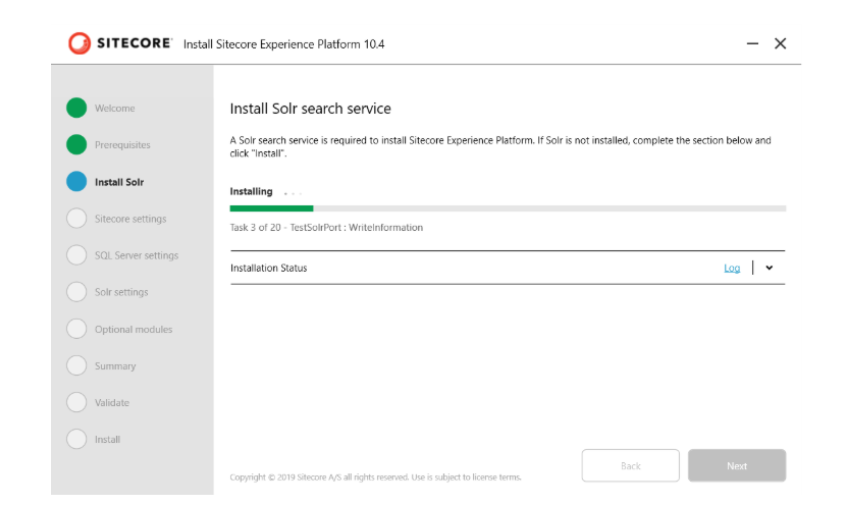857x524 pixels.
Task: Click the Sitecore settings step circle
Action: coord(77,218)
